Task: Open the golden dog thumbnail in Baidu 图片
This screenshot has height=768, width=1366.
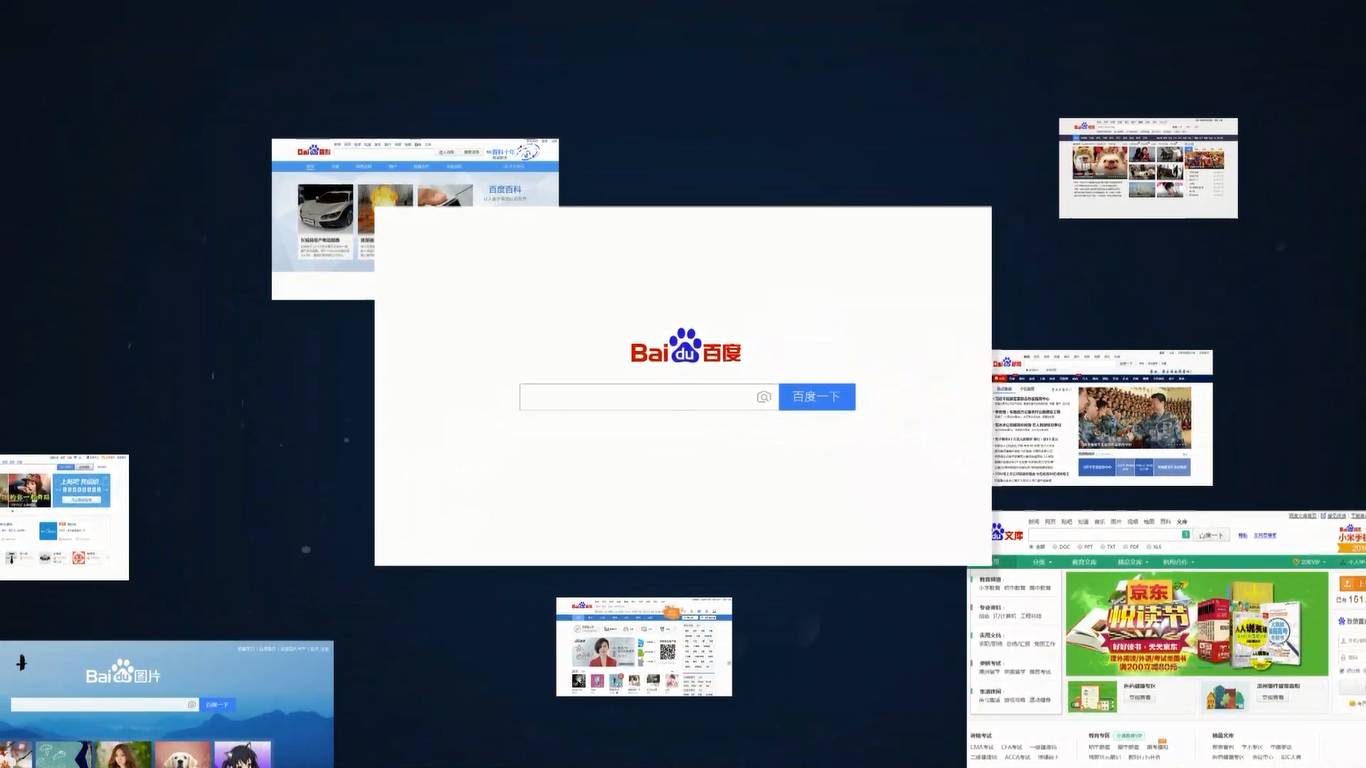Action: [x=183, y=755]
